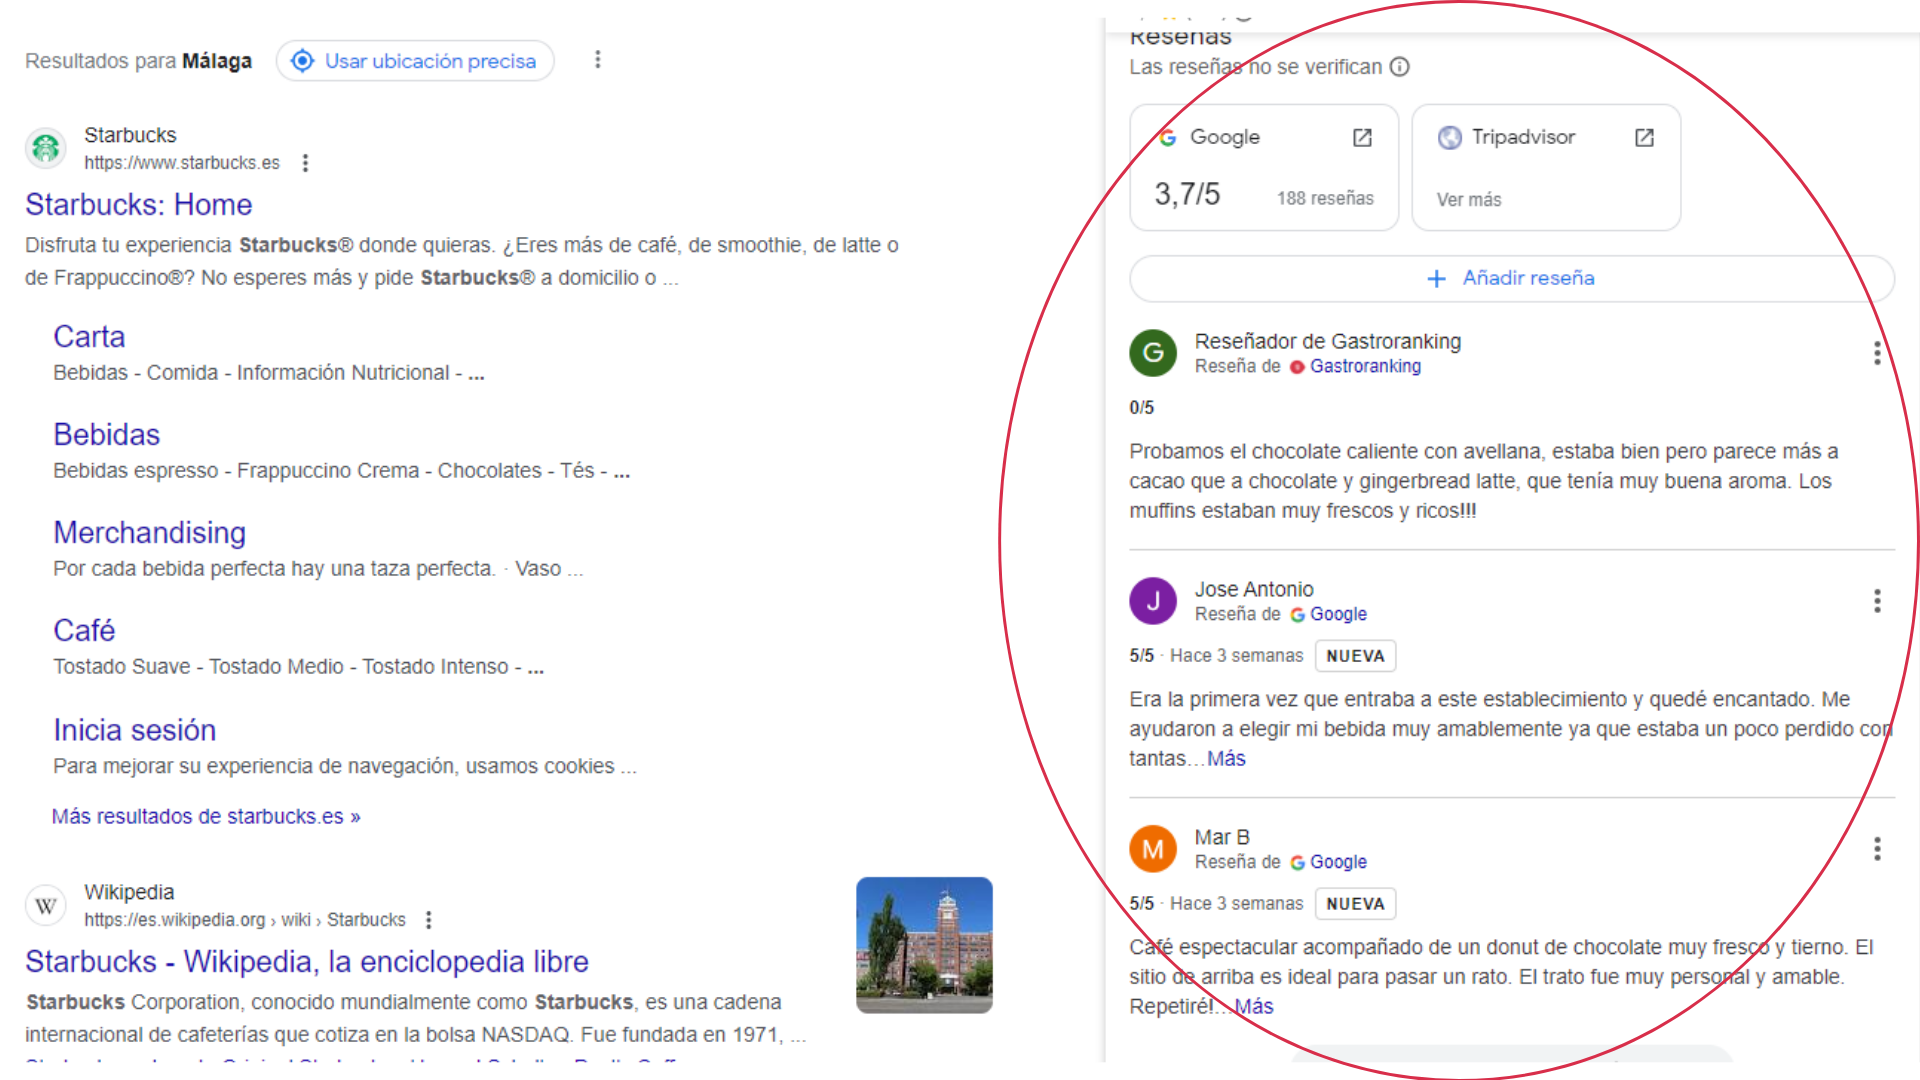This screenshot has height=1080, width=1920.
Task: Click NUEVA badge on Jose Antonio review
Action: pyautogui.click(x=1355, y=656)
